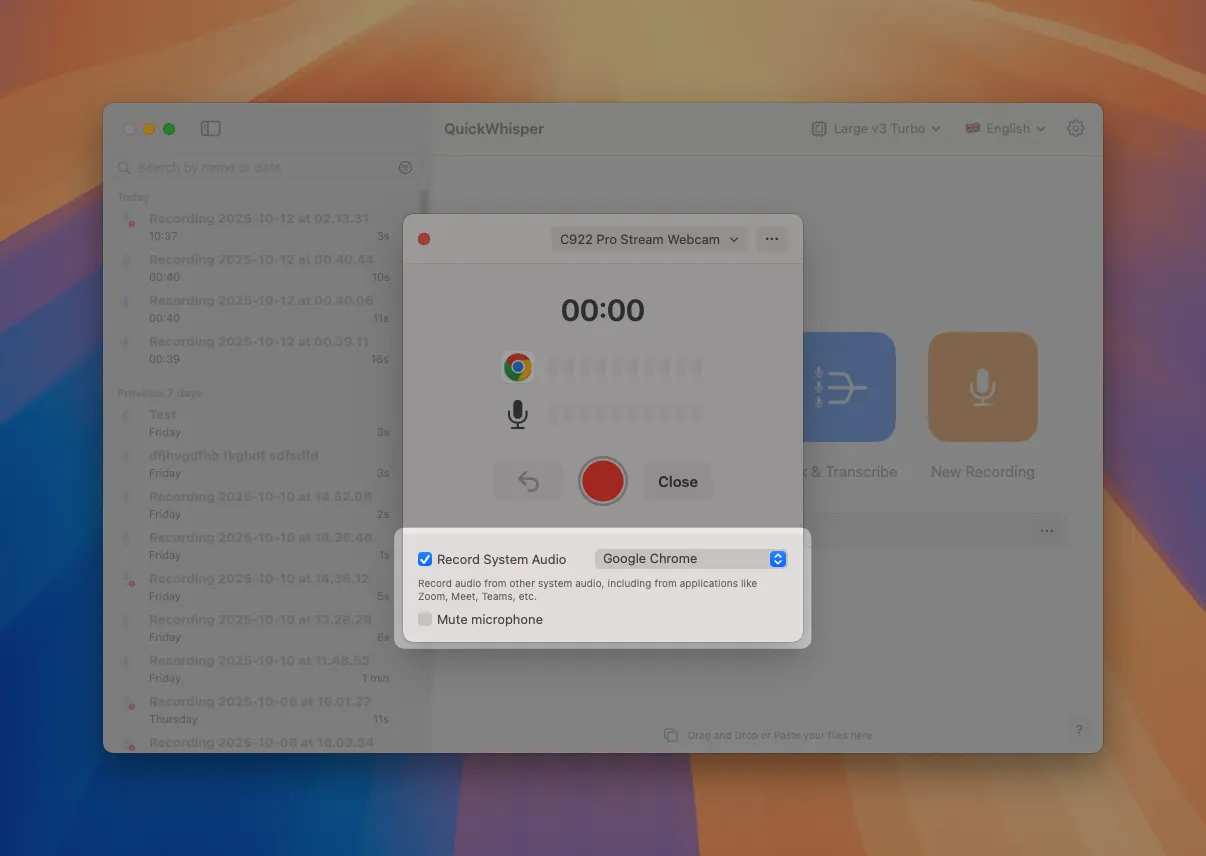Screen dimensions: 1206x856
Task: Click the Previous 7 days section header
Action: pos(159,393)
